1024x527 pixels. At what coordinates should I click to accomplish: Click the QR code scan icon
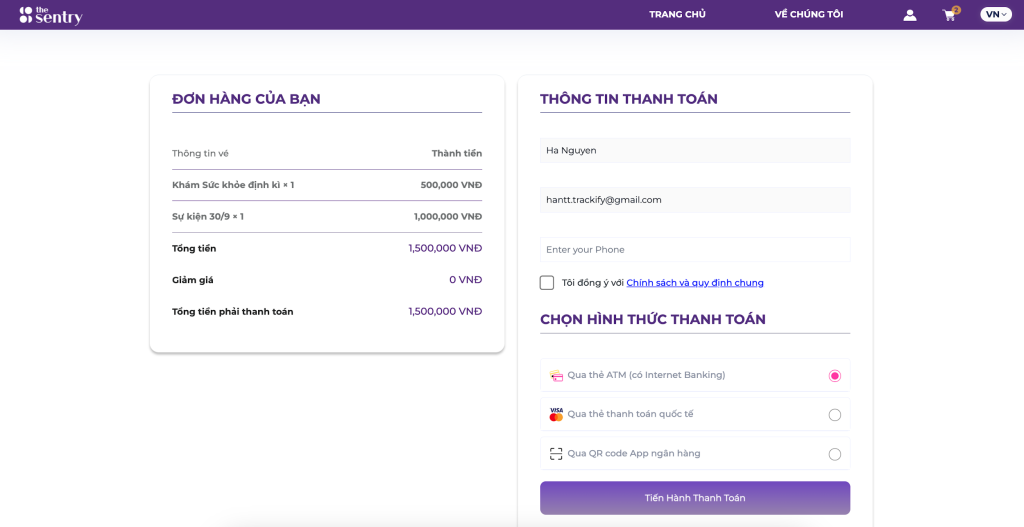[x=556, y=454]
